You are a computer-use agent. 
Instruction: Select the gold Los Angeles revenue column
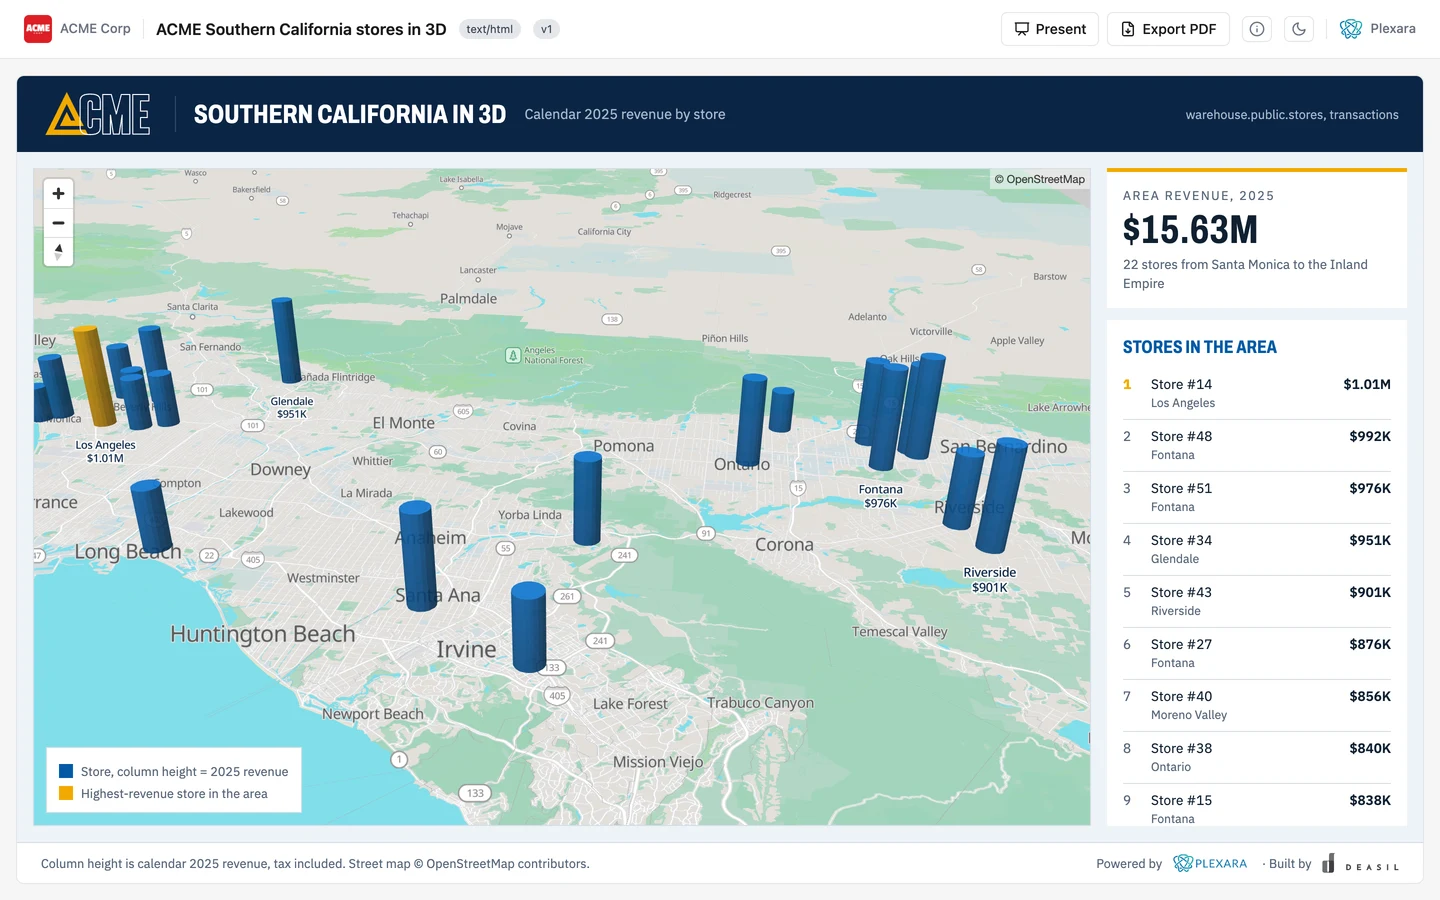tap(95, 376)
